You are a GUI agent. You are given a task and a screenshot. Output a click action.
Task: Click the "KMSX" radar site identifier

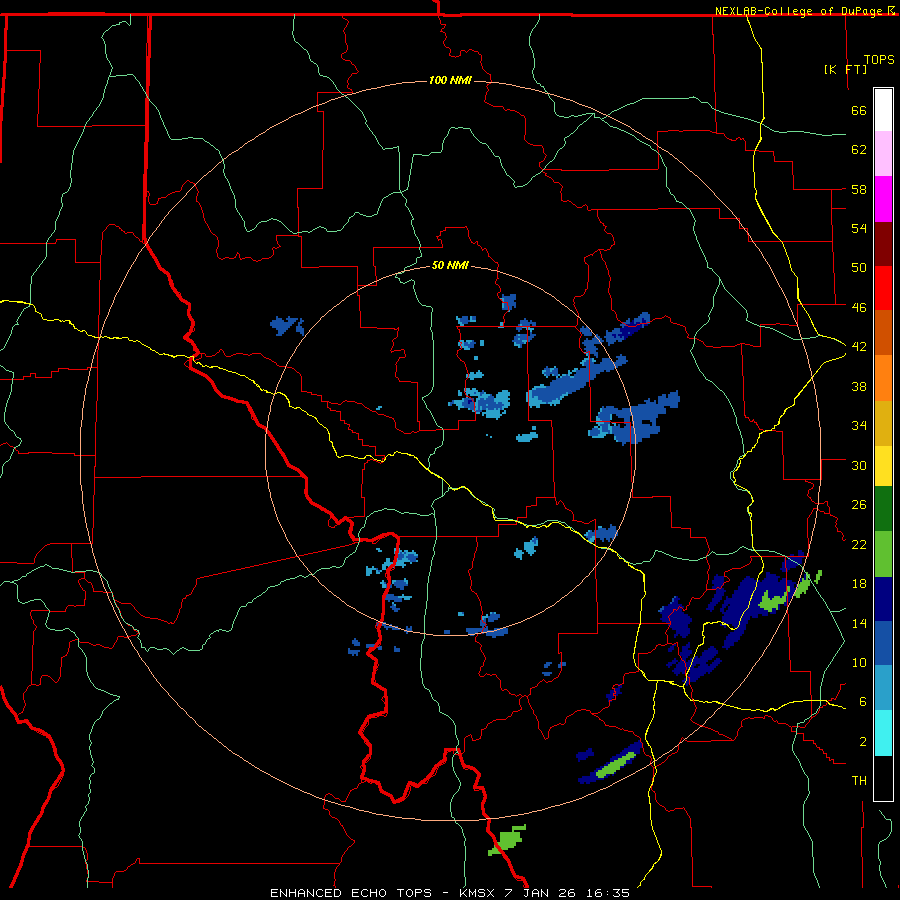pyautogui.click(x=480, y=893)
